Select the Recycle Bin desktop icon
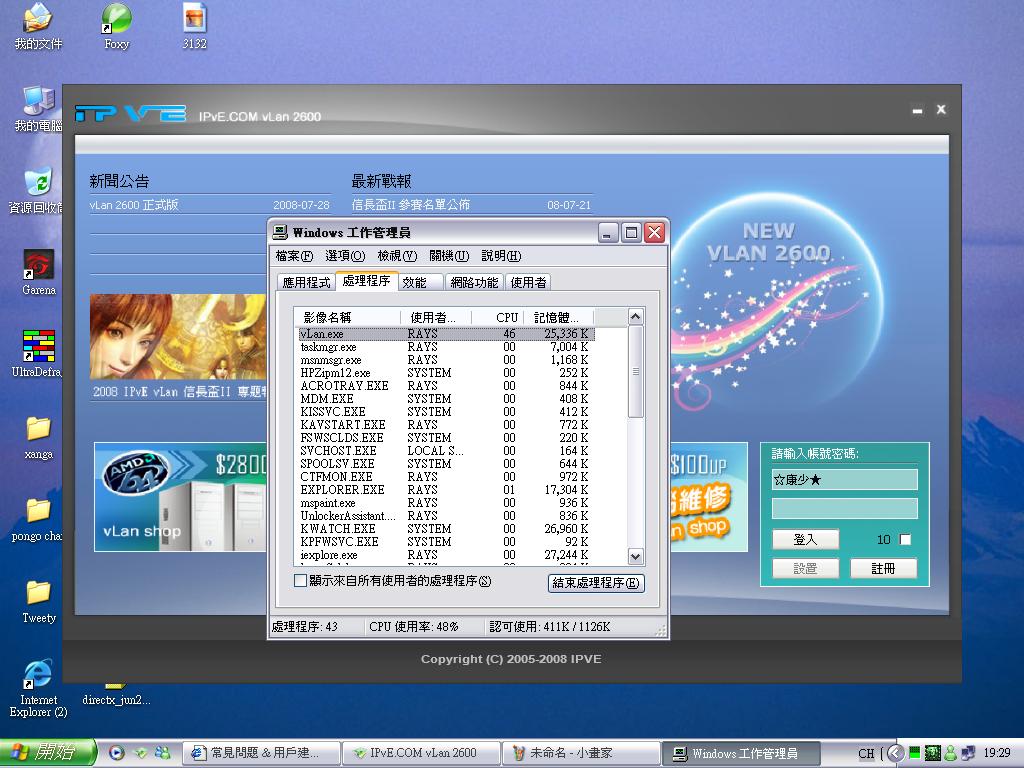 point(38,182)
